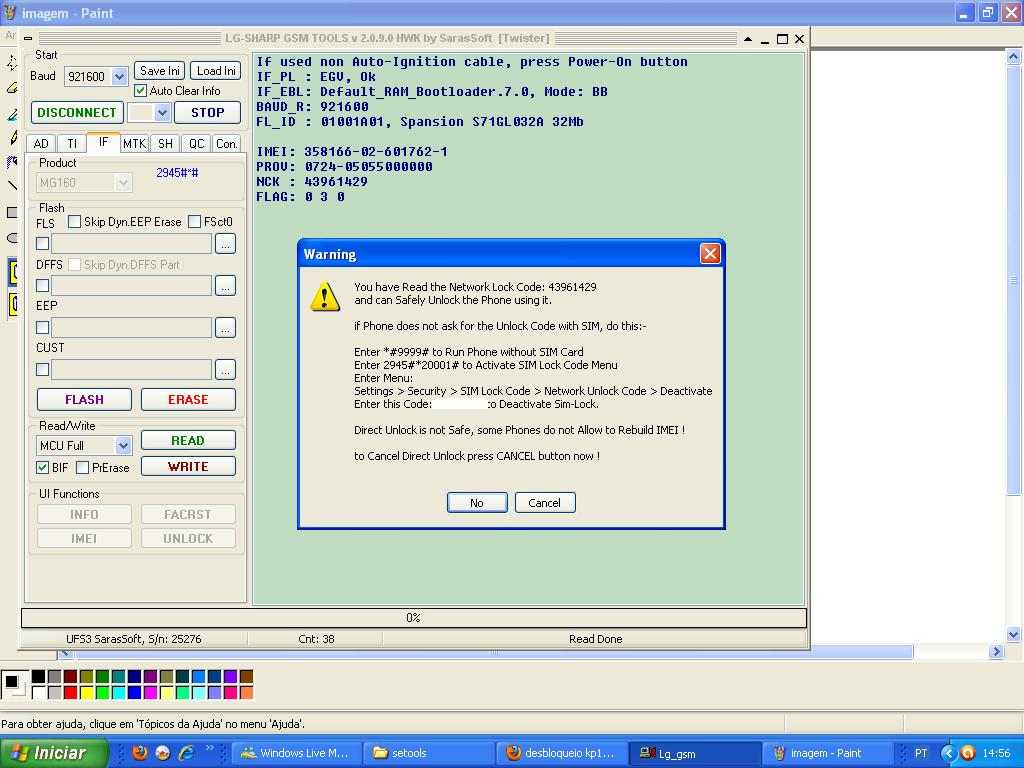
Task: Toggle the Auto Clear Info checkbox
Action: 140,91
